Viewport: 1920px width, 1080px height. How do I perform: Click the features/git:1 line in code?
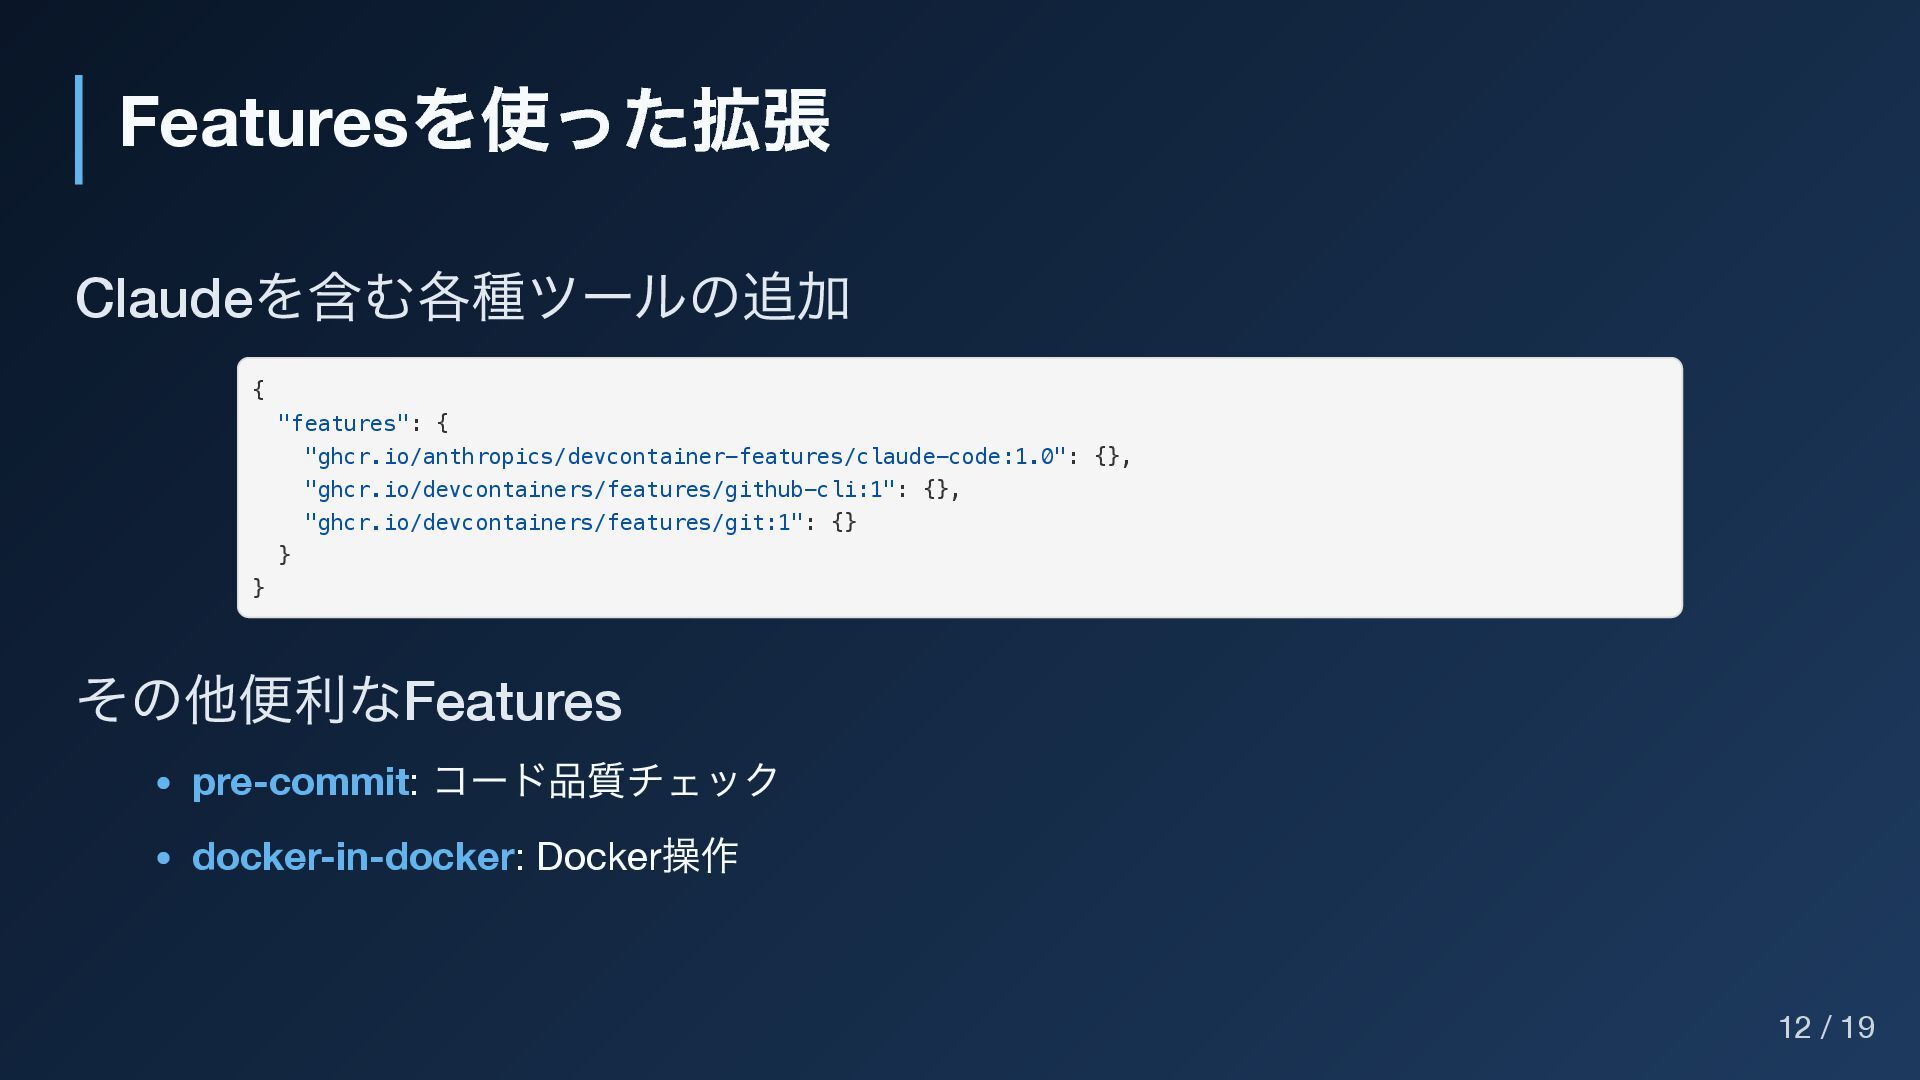tap(580, 522)
